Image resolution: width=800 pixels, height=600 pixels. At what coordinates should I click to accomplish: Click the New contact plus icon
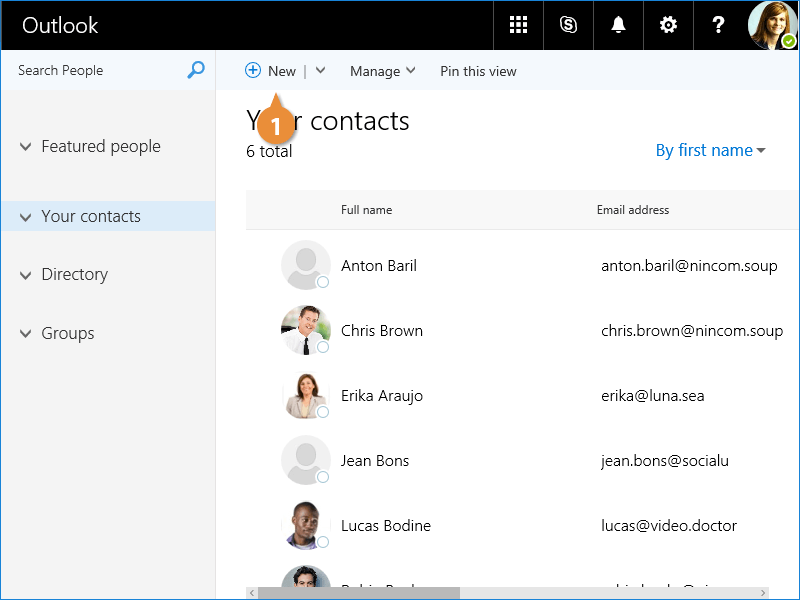pos(253,71)
